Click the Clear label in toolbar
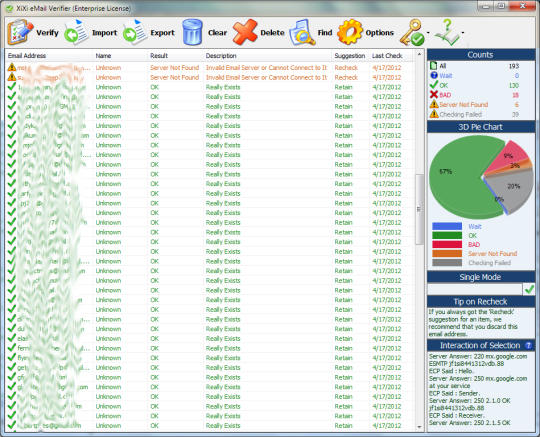Viewport: 540px width, 437px height. pos(217,33)
